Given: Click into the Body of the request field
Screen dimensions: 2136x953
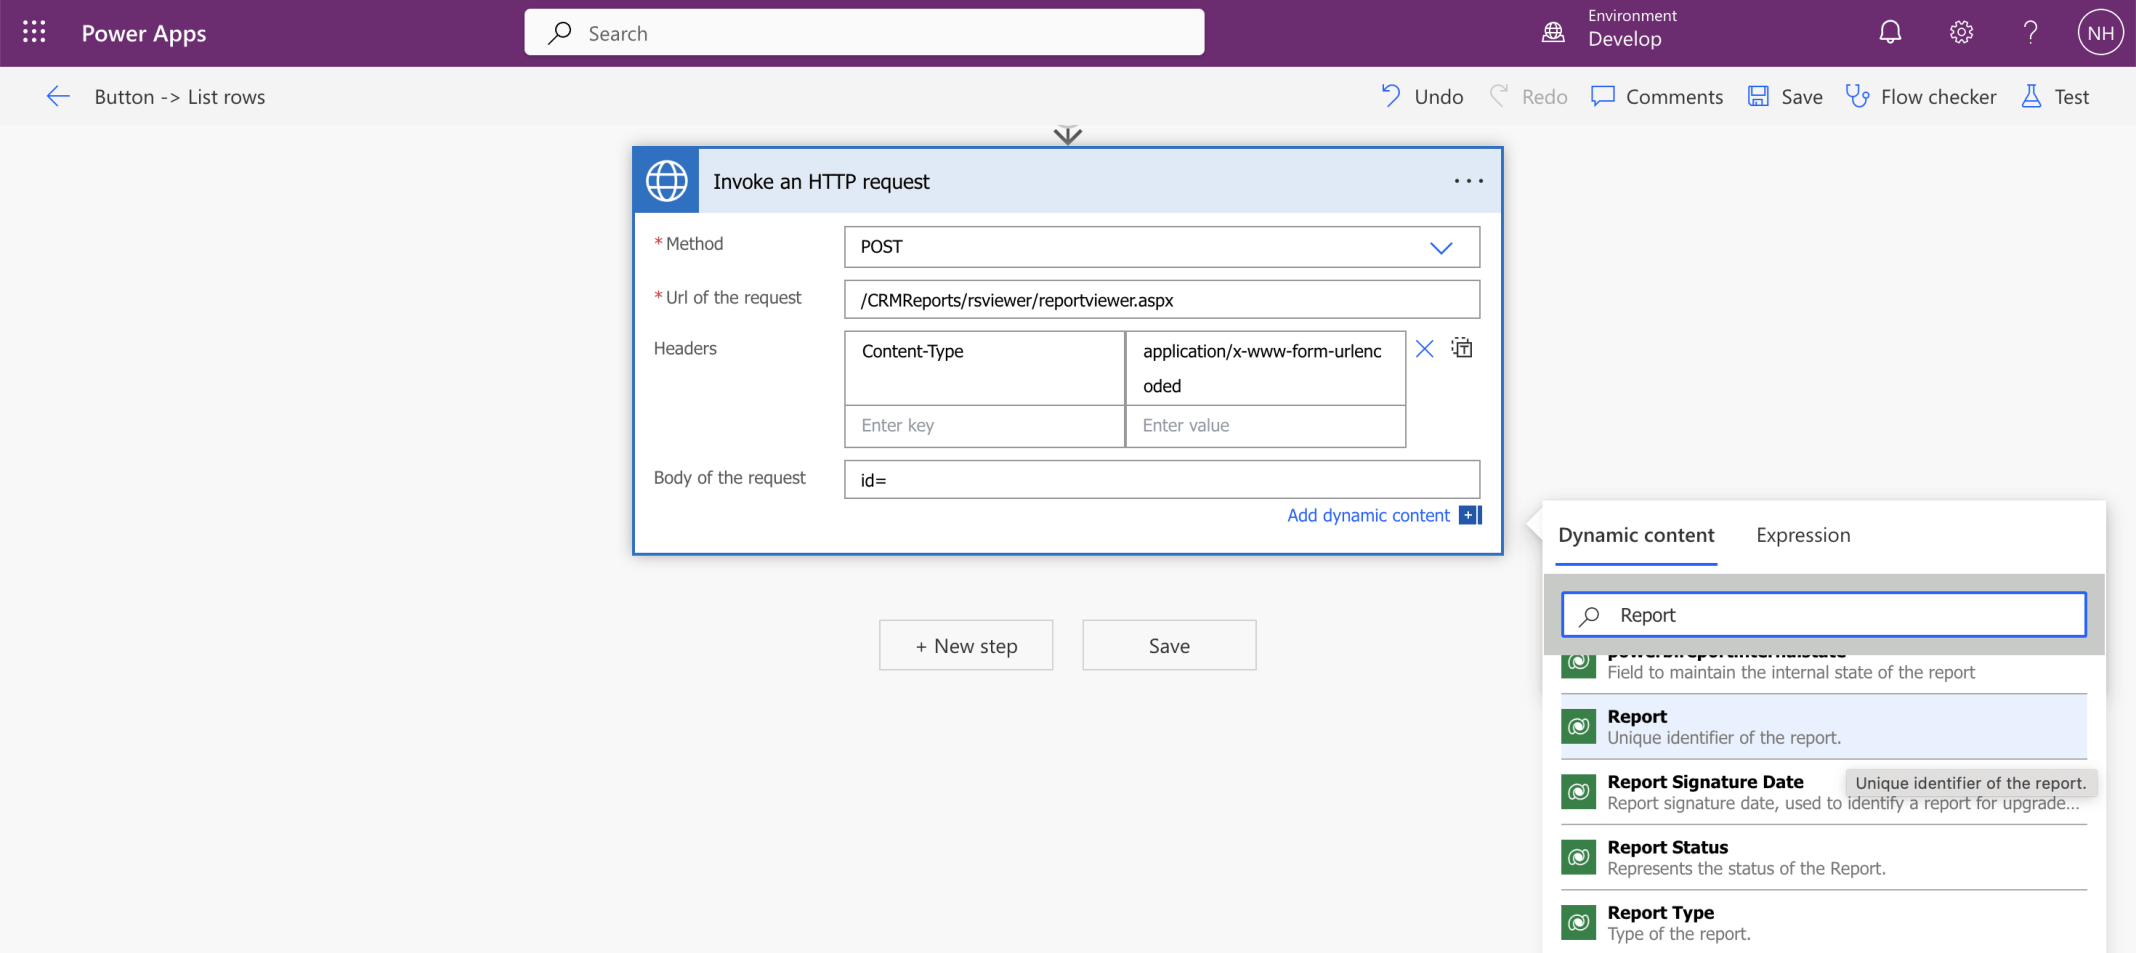Looking at the screenshot, I should tap(1162, 480).
